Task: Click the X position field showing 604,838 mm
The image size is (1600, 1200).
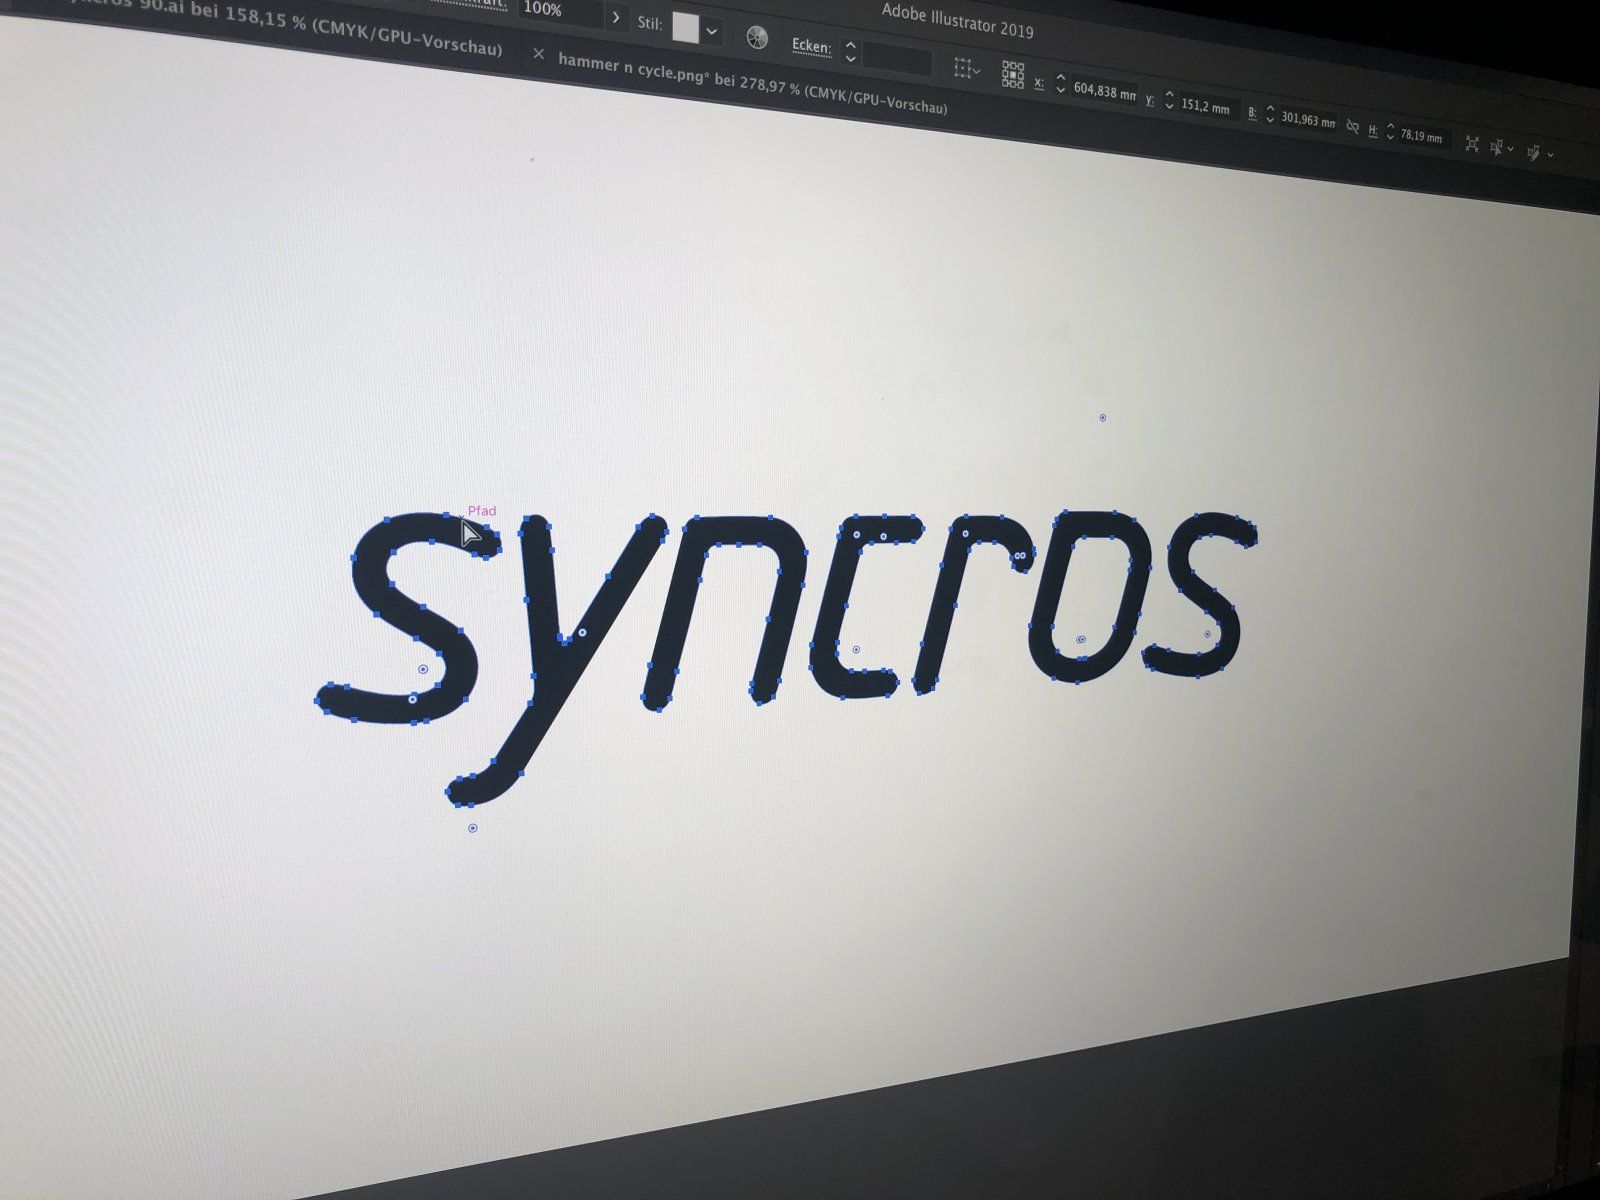Action: click(x=1104, y=92)
